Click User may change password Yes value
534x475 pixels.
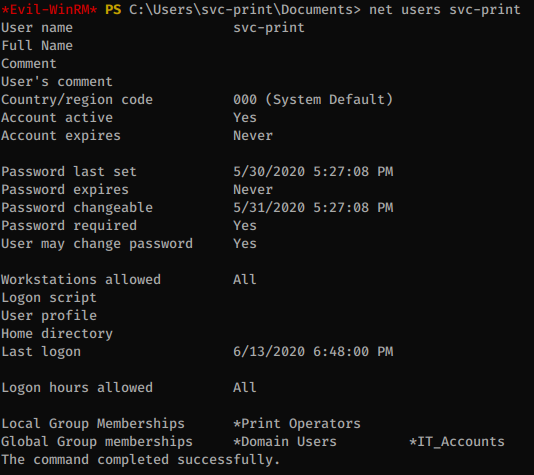245,243
